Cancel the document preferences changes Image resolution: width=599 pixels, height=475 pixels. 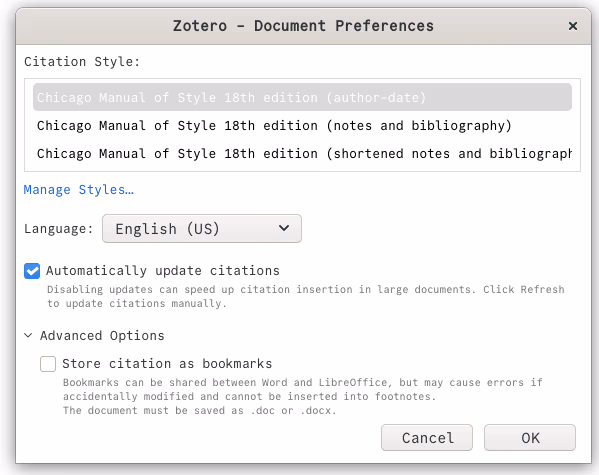click(427, 438)
